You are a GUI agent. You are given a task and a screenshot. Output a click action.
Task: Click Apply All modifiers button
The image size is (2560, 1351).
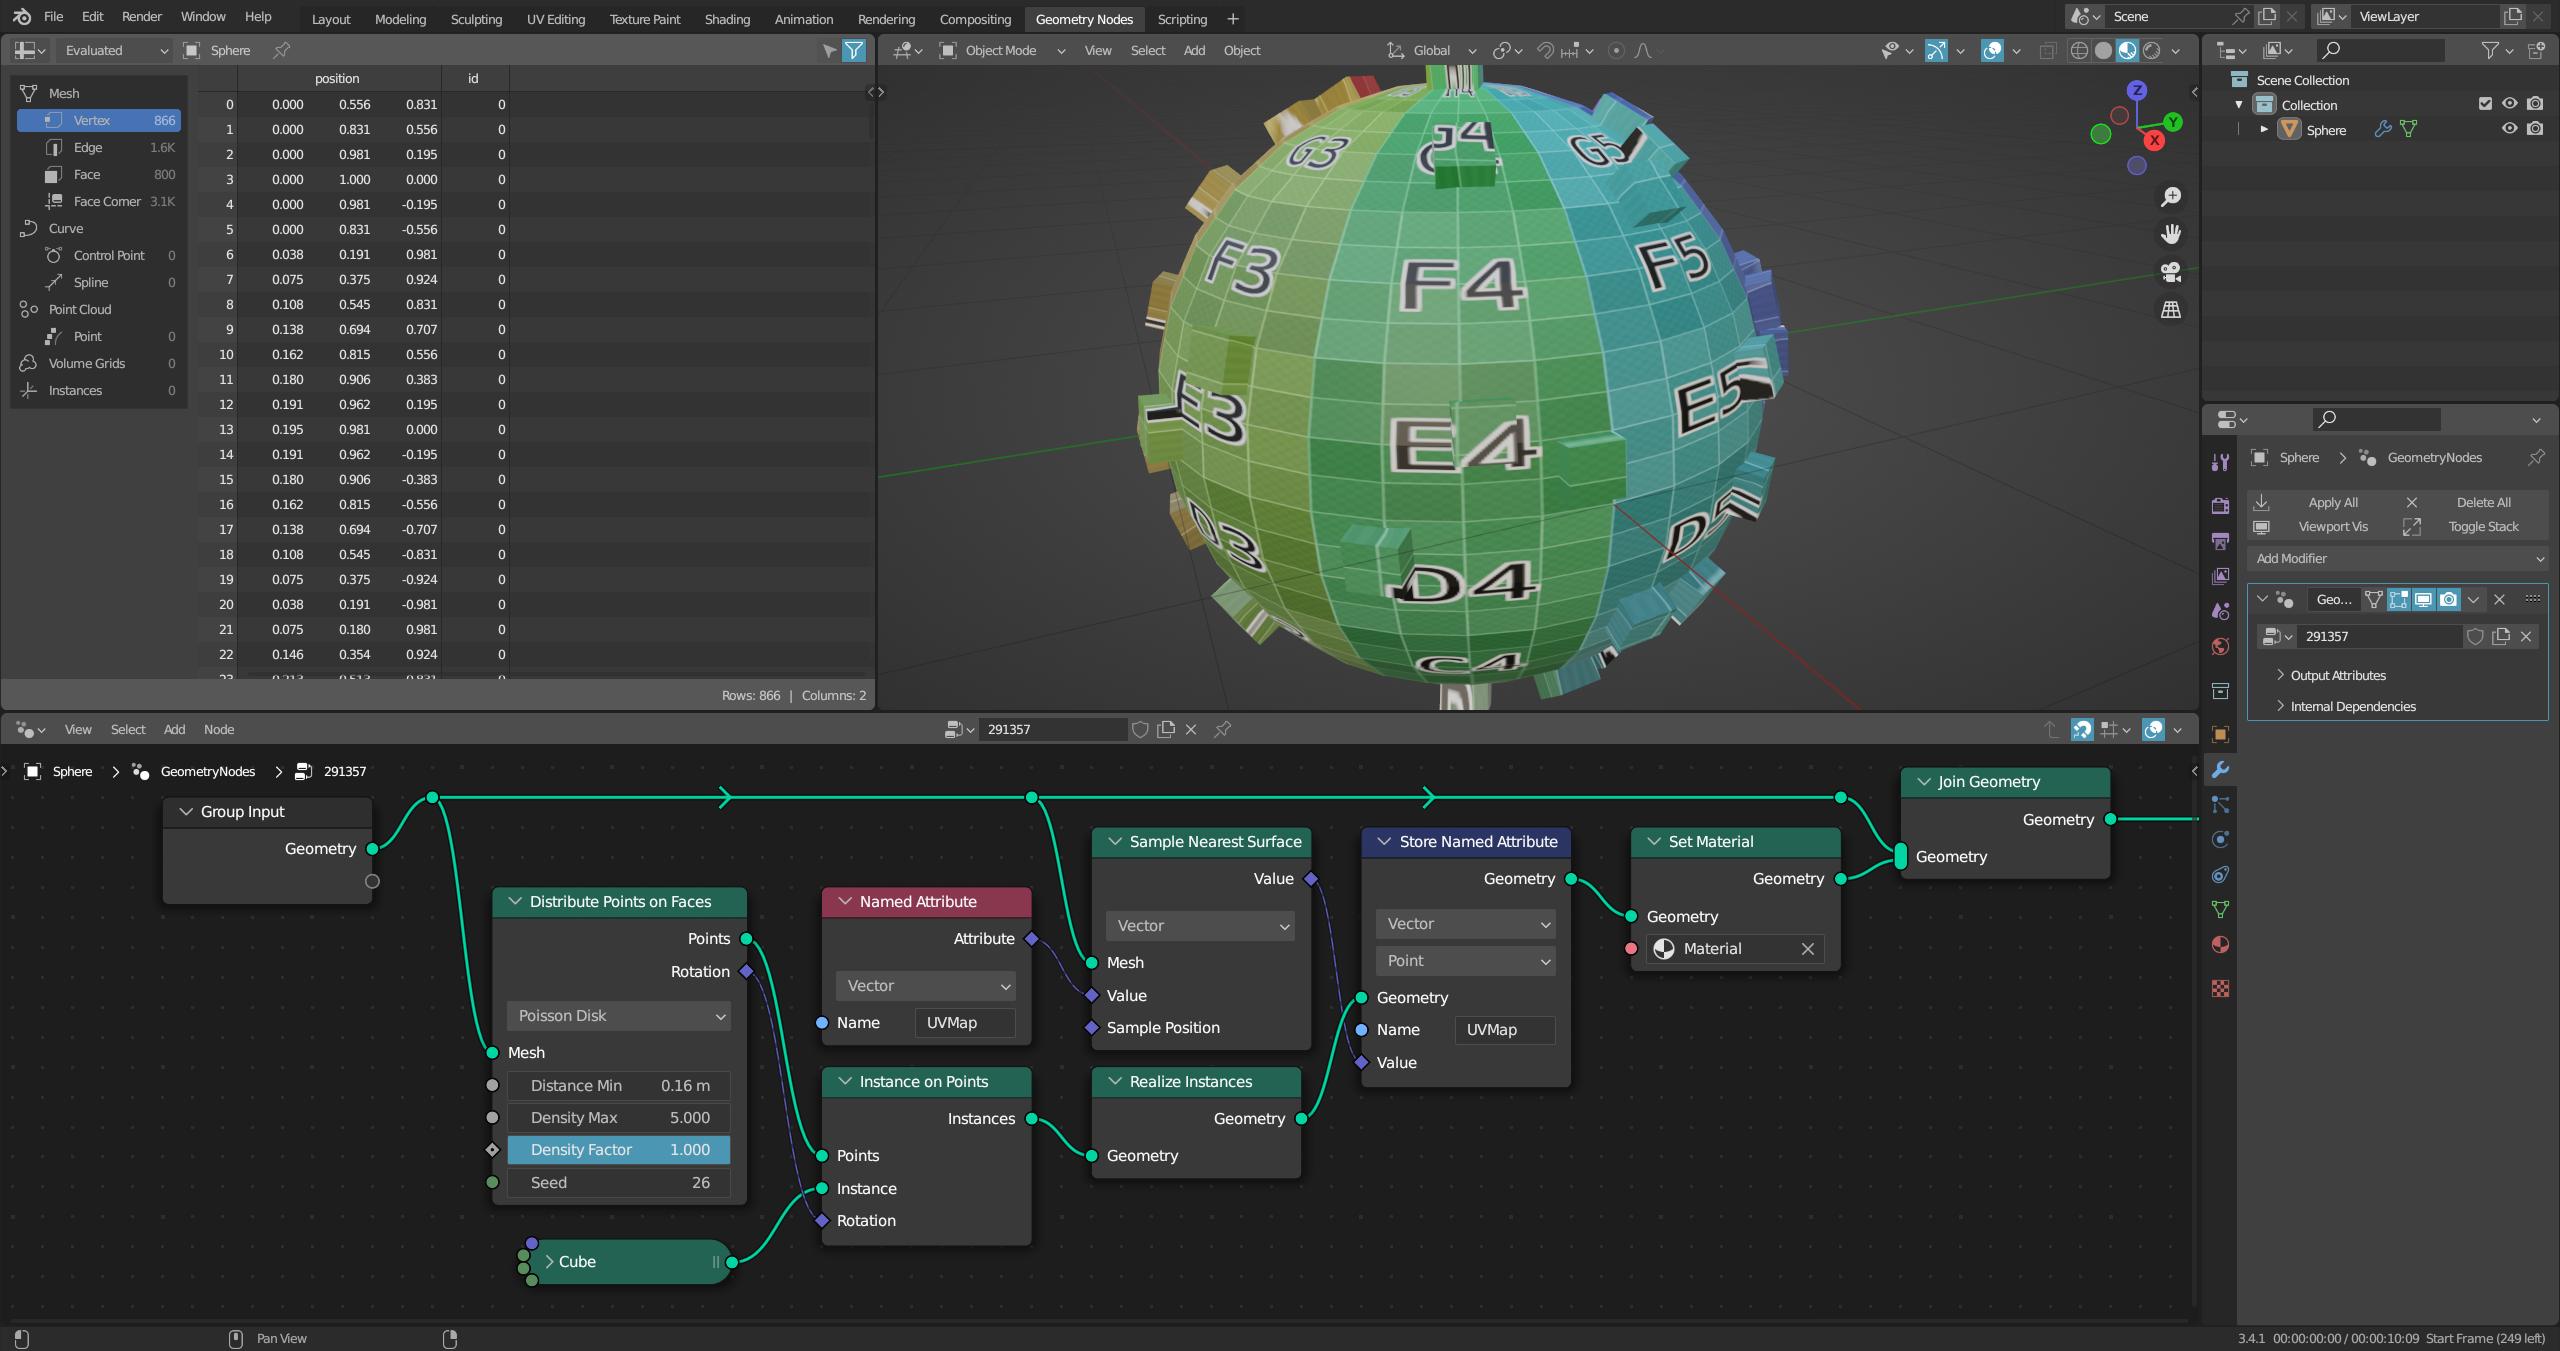point(2320,502)
